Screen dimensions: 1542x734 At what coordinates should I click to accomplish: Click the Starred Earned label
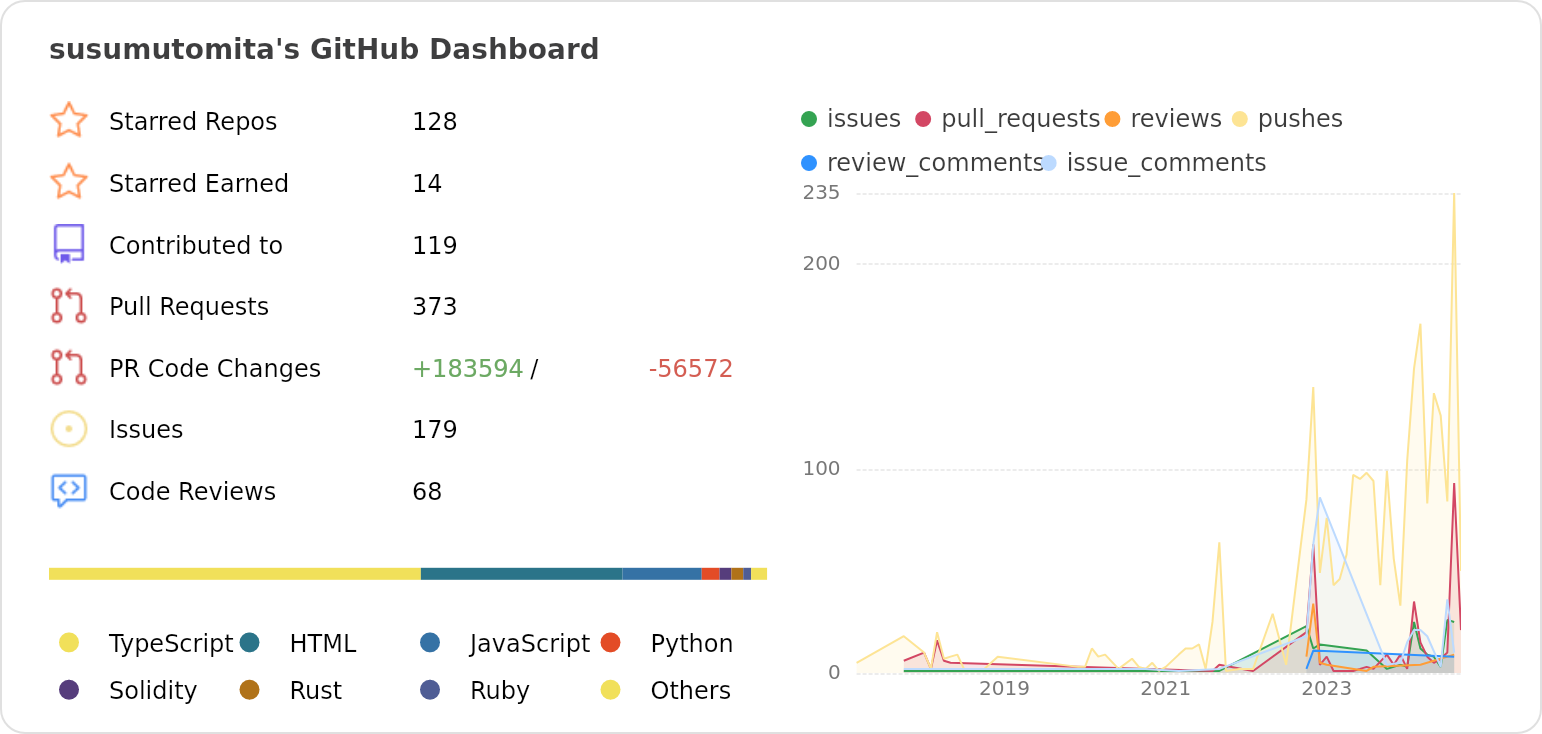(199, 184)
